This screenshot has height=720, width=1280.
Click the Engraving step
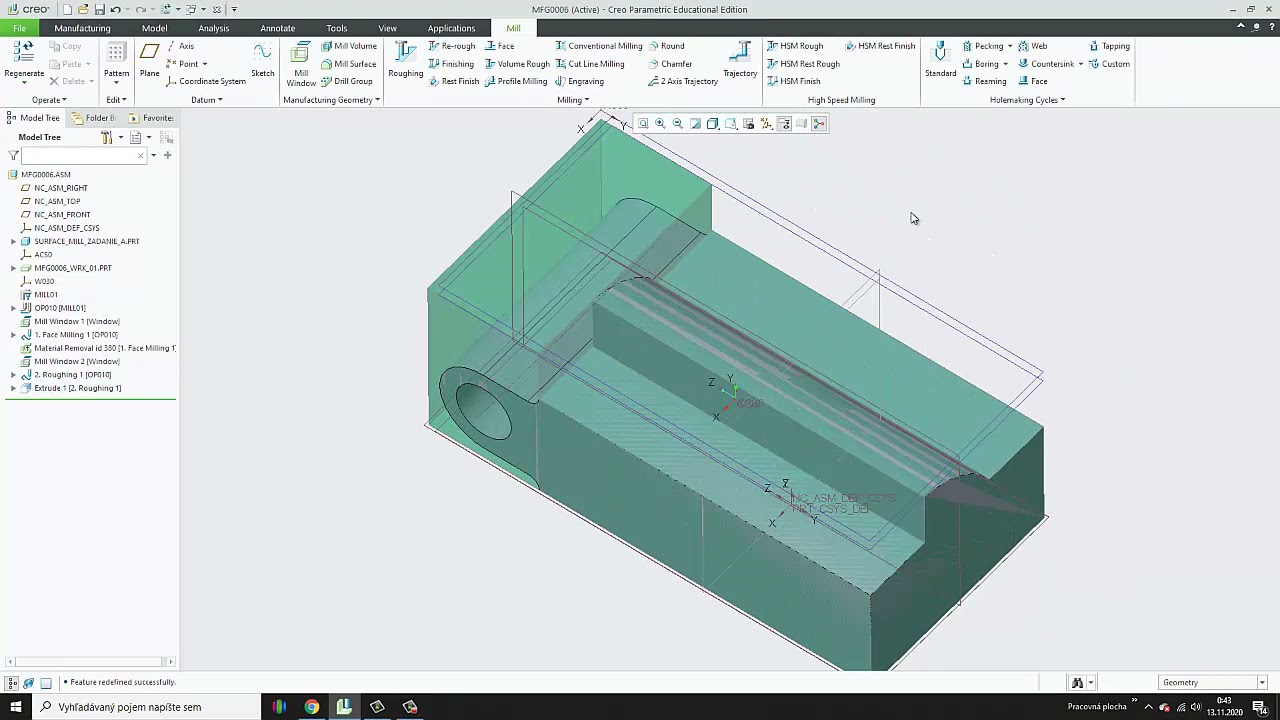point(580,81)
